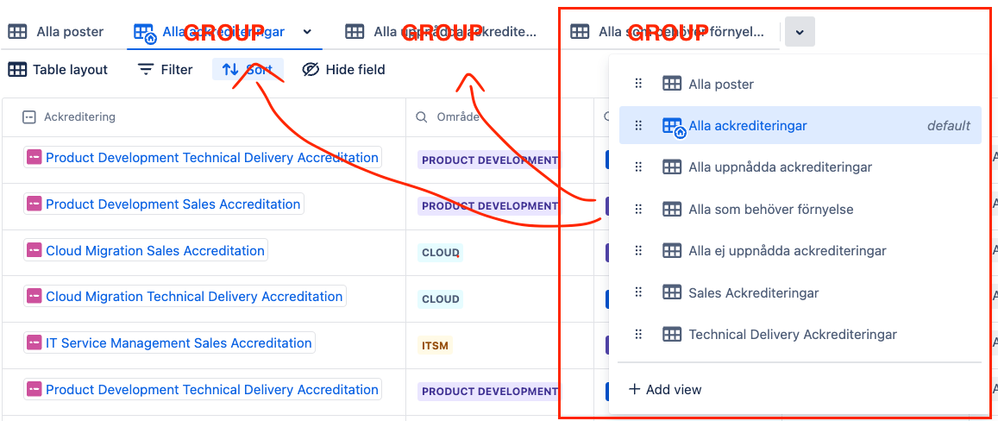
Task: Open IT Service Management Sales Accreditation record
Action: [169, 343]
